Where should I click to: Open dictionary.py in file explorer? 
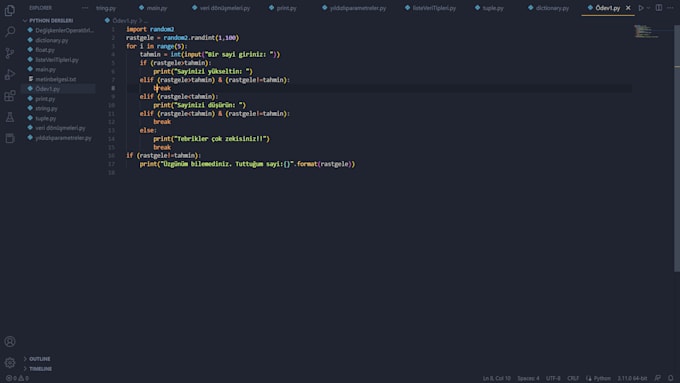point(52,40)
